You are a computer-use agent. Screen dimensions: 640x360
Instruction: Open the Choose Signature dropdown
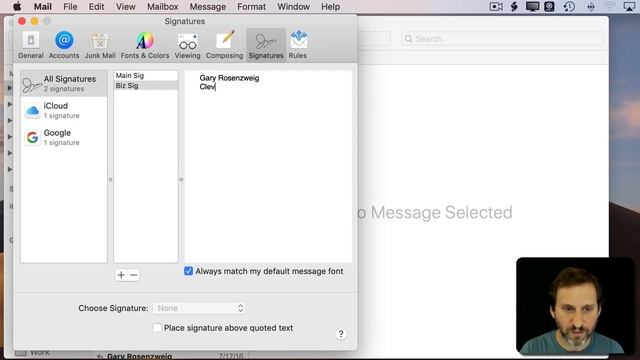(x=199, y=308)
